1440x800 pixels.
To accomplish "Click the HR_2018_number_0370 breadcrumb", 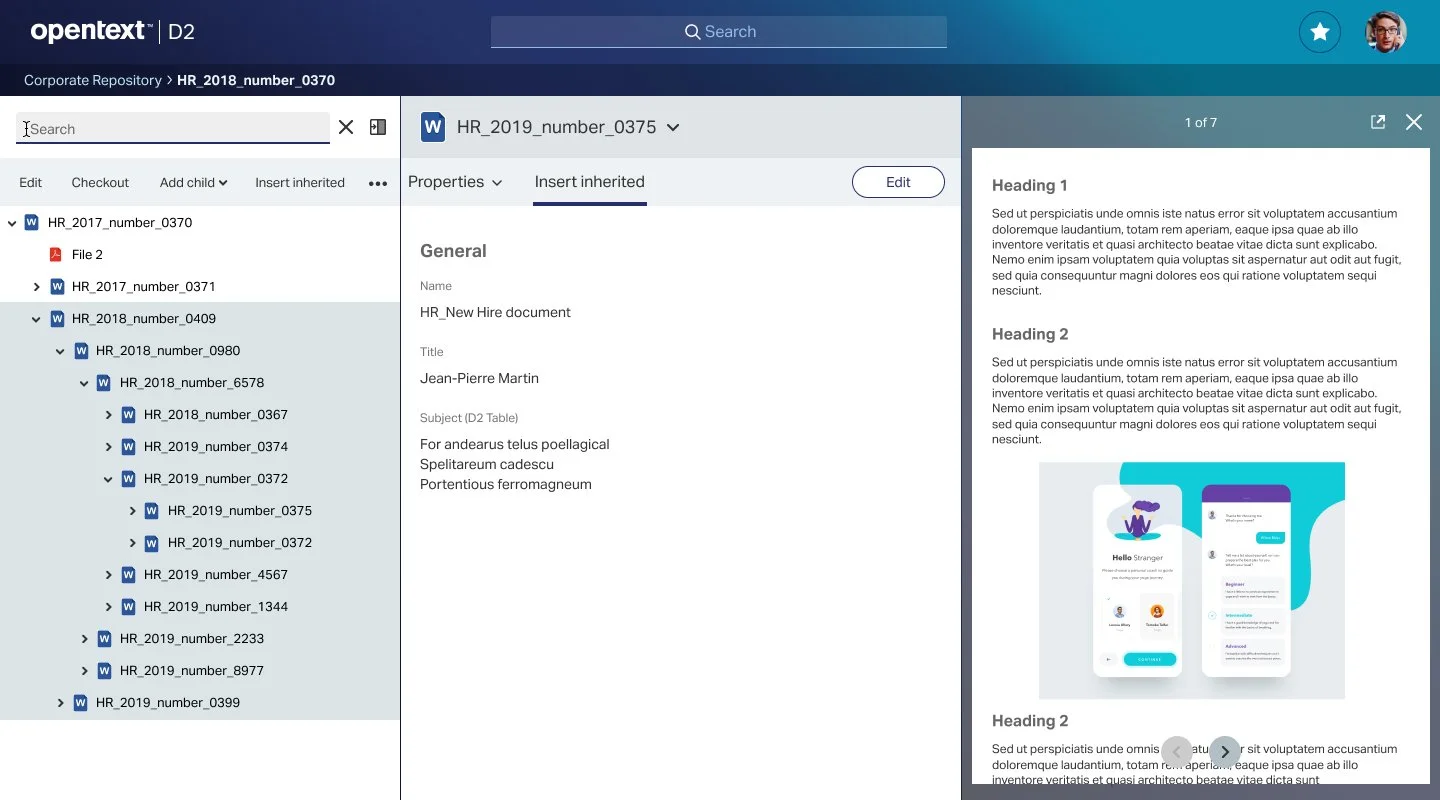I will point(256,80).
